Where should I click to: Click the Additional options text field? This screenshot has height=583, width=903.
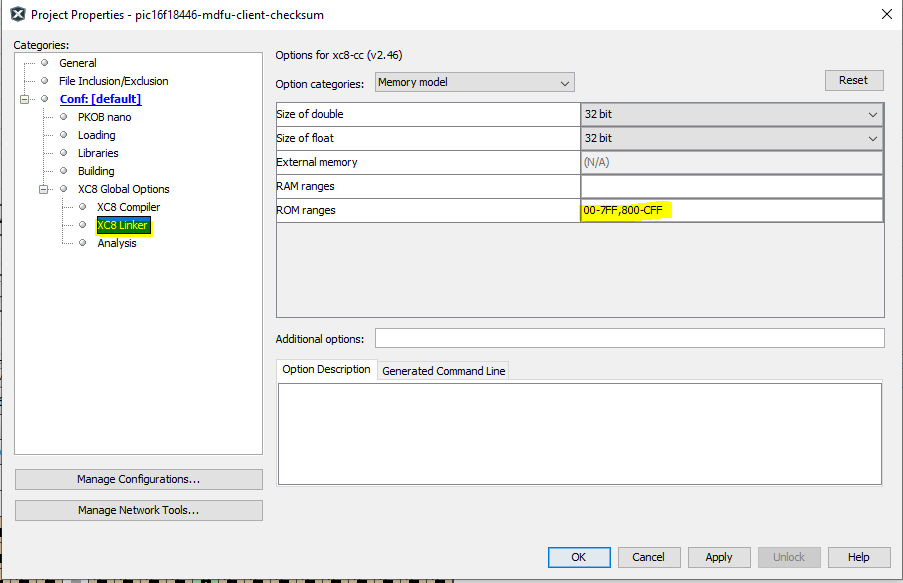click(x=629, y=338)
